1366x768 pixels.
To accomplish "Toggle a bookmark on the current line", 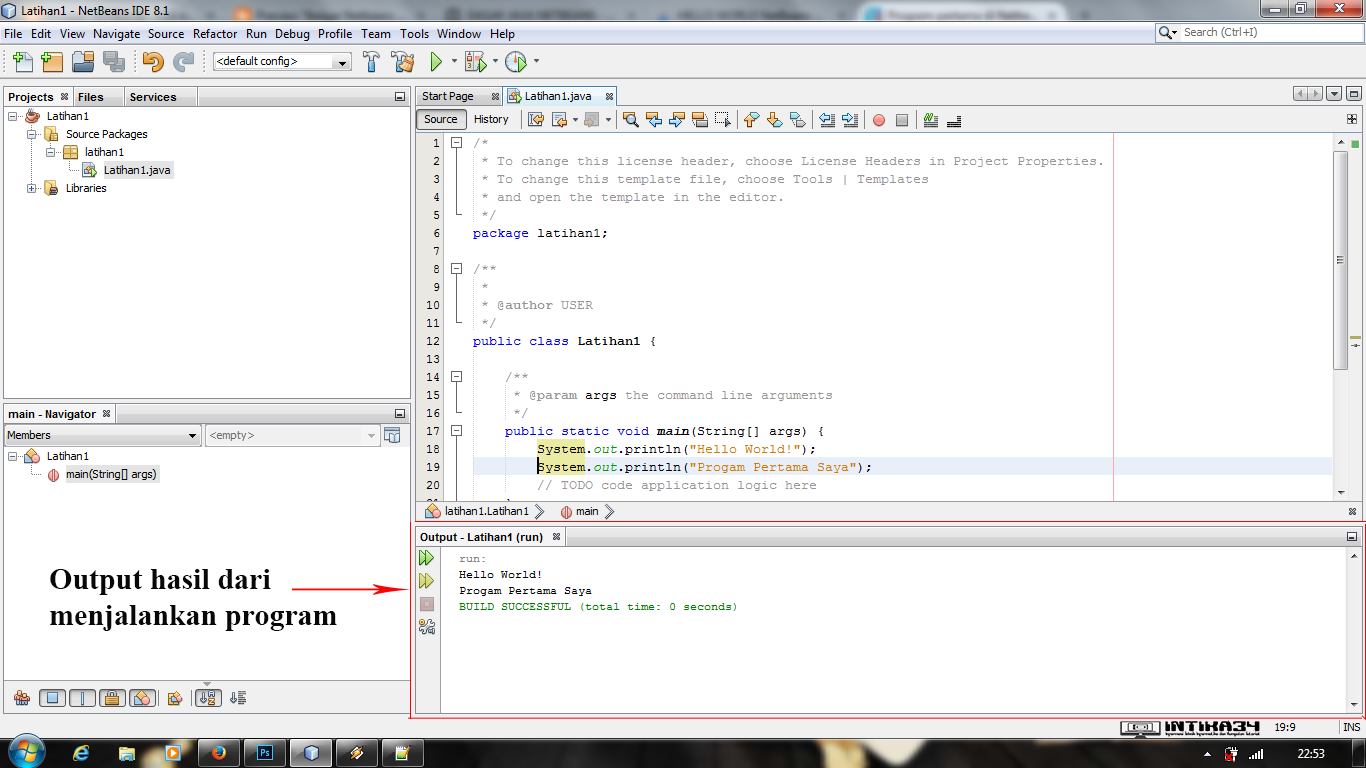I will click(797, 120).
